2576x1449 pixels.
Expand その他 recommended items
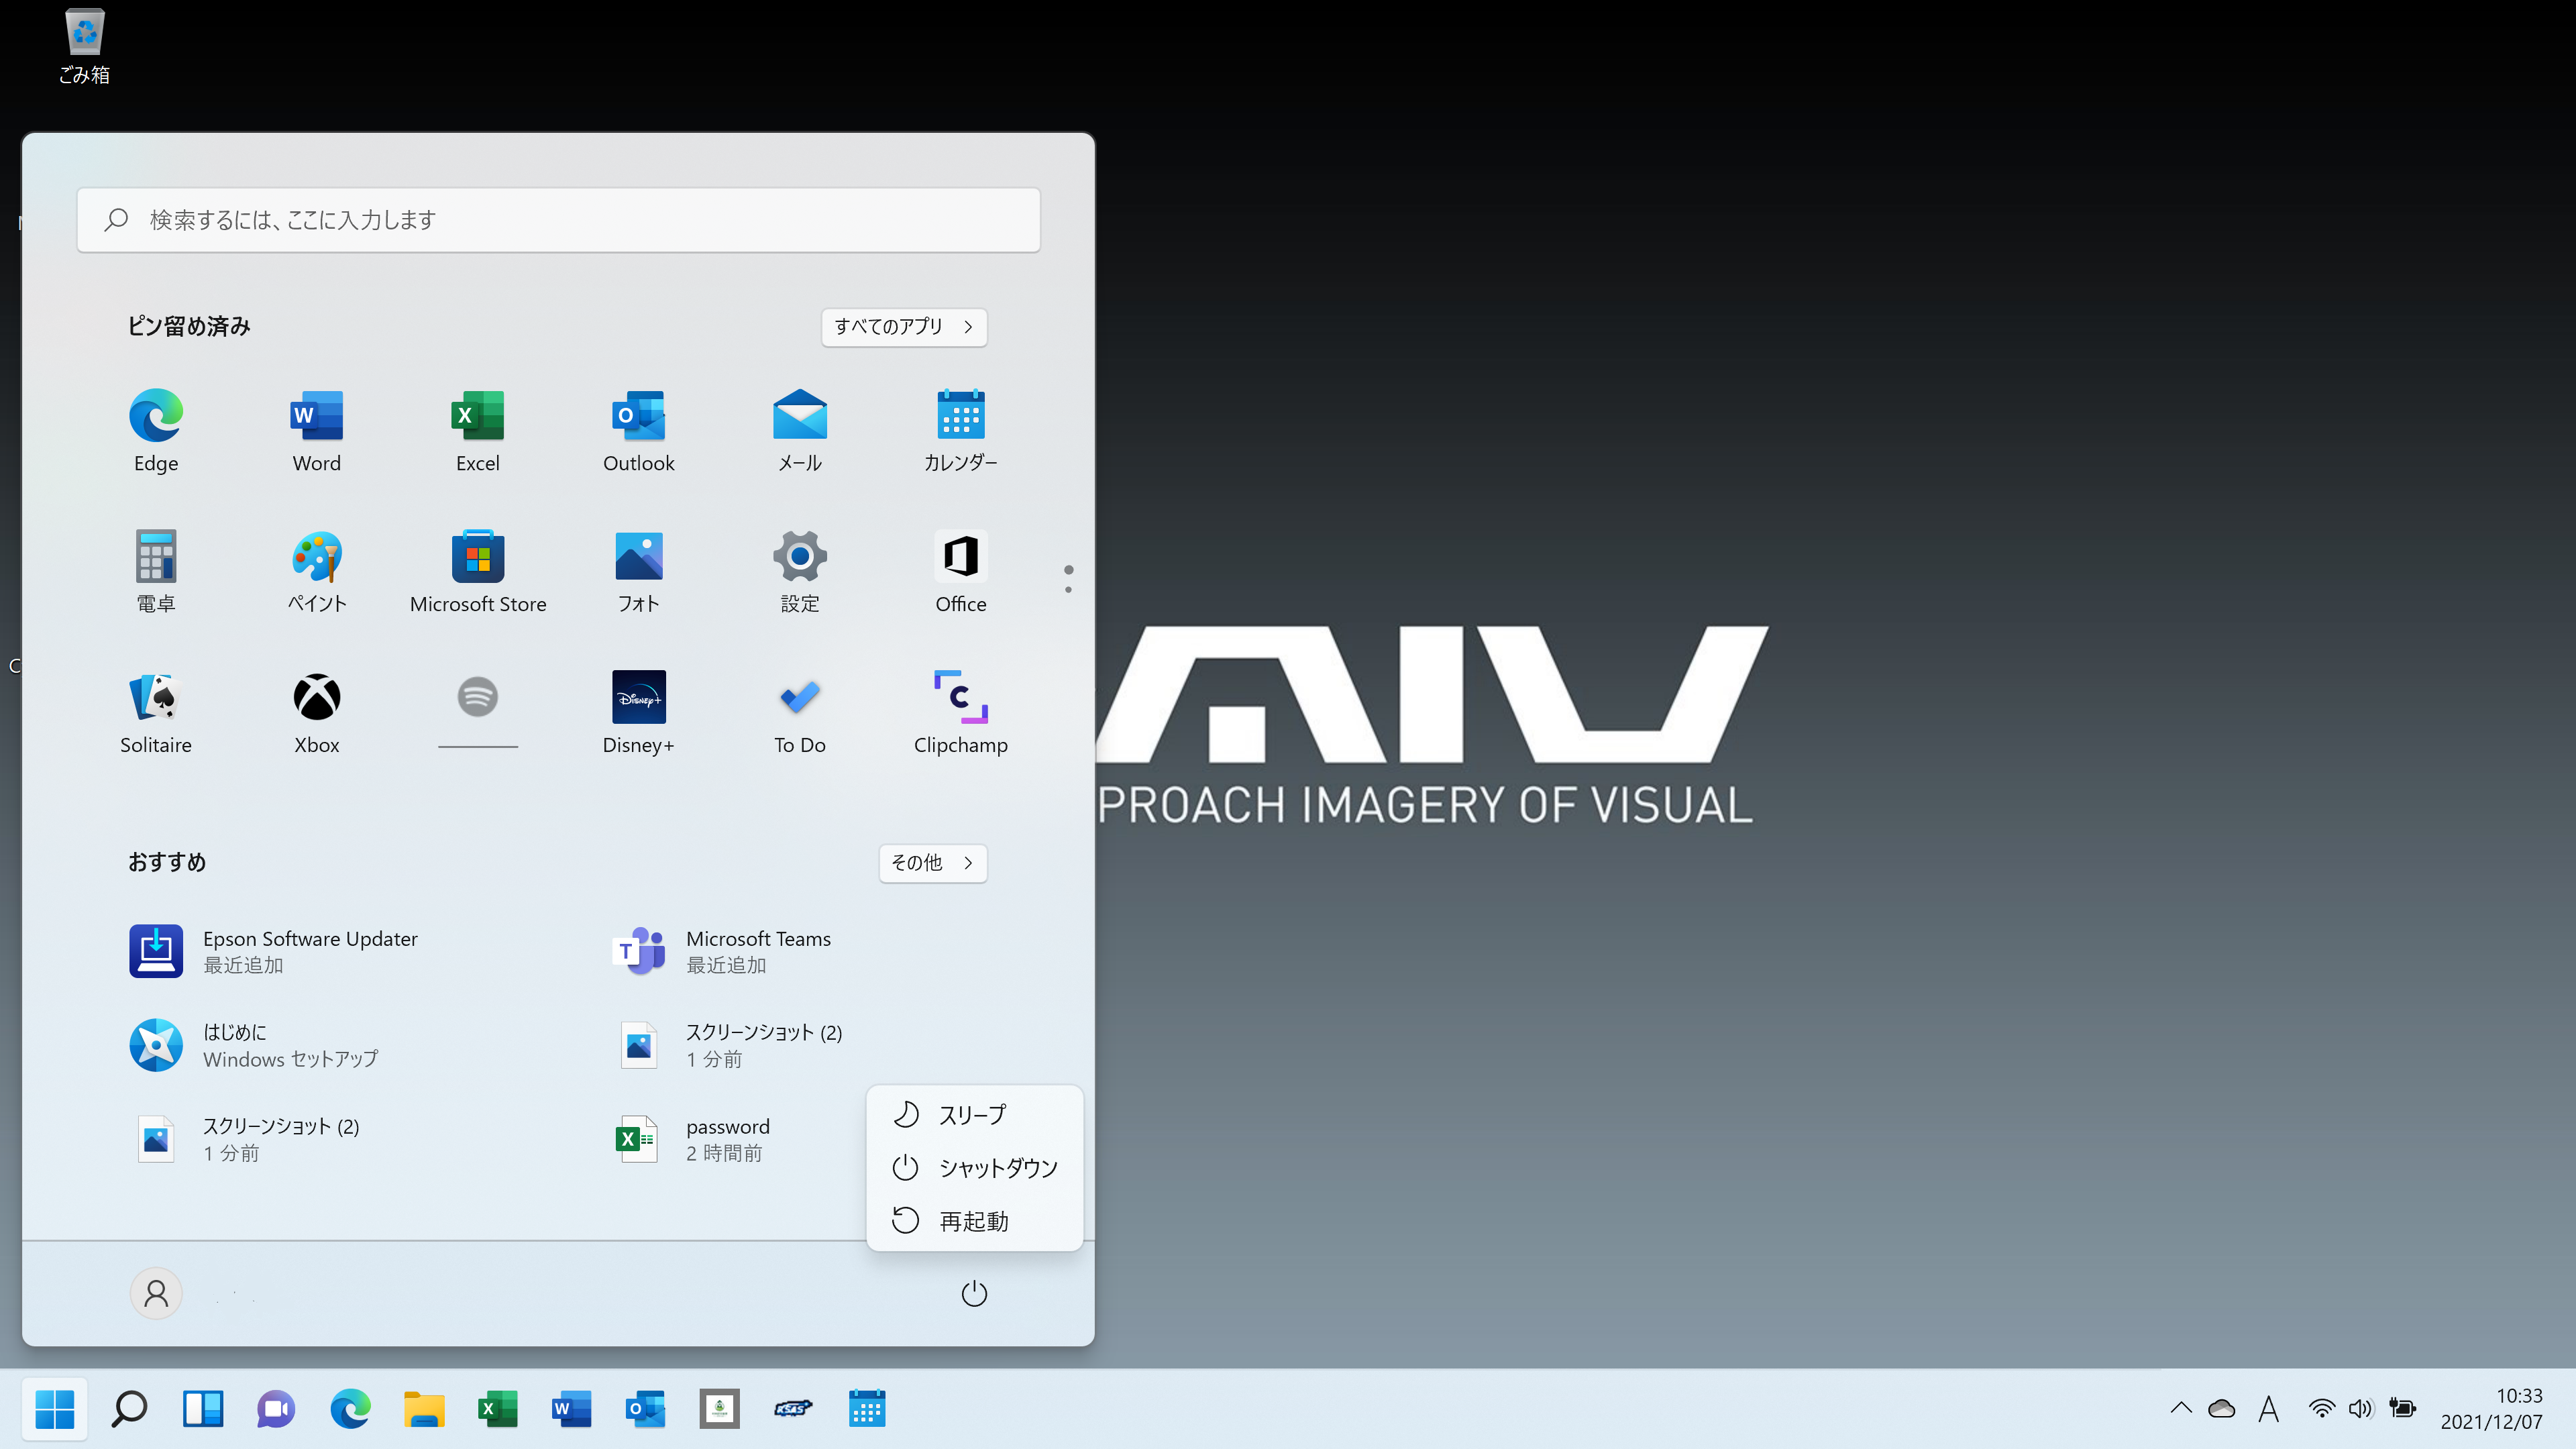[x=932, y=863]
